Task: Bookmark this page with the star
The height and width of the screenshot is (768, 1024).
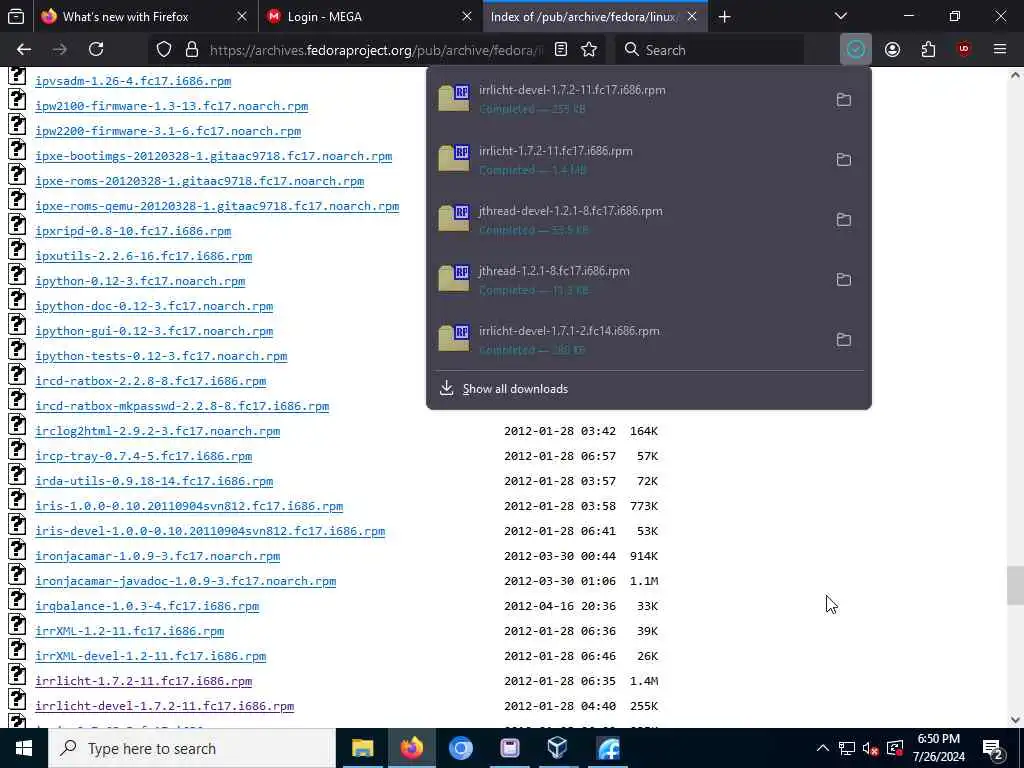Action: [589, 50]
